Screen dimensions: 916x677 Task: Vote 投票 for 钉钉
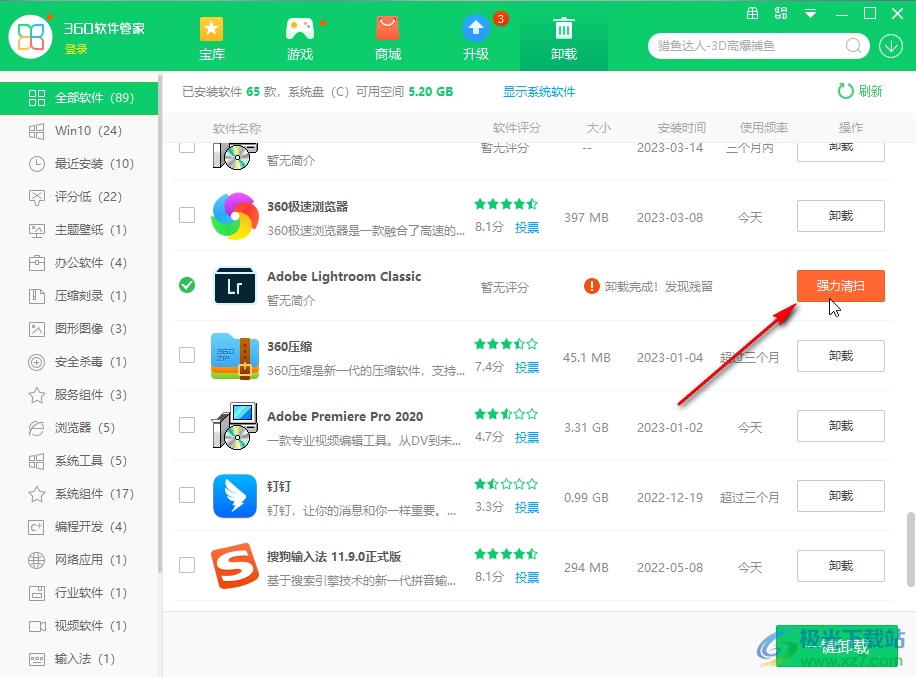click(x=527, y=508)
